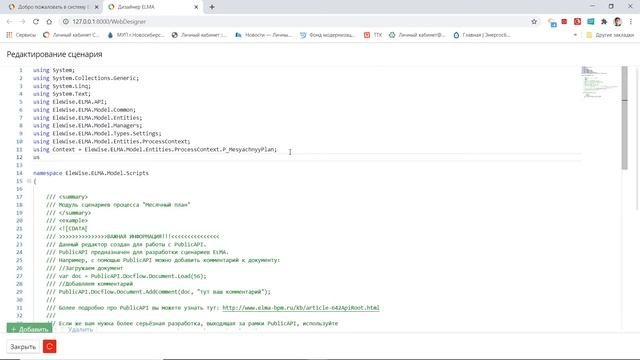Open the browser Extensions puzzle icon
This screenshot has height=360, width=640.
pyautogui.click(x=604, y=22)
